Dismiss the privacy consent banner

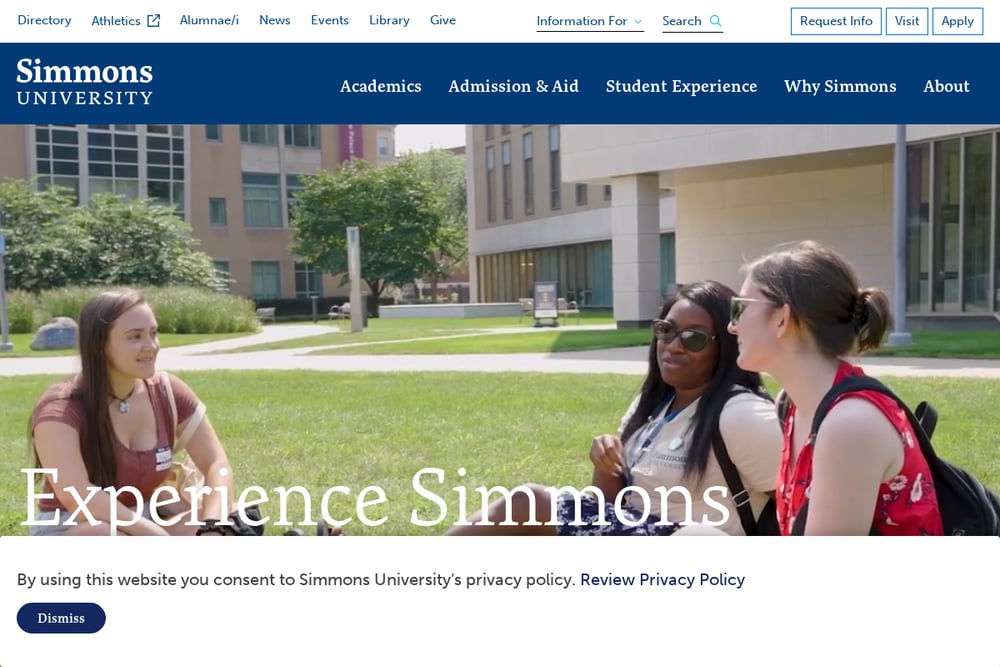click(x=61, y=618)
